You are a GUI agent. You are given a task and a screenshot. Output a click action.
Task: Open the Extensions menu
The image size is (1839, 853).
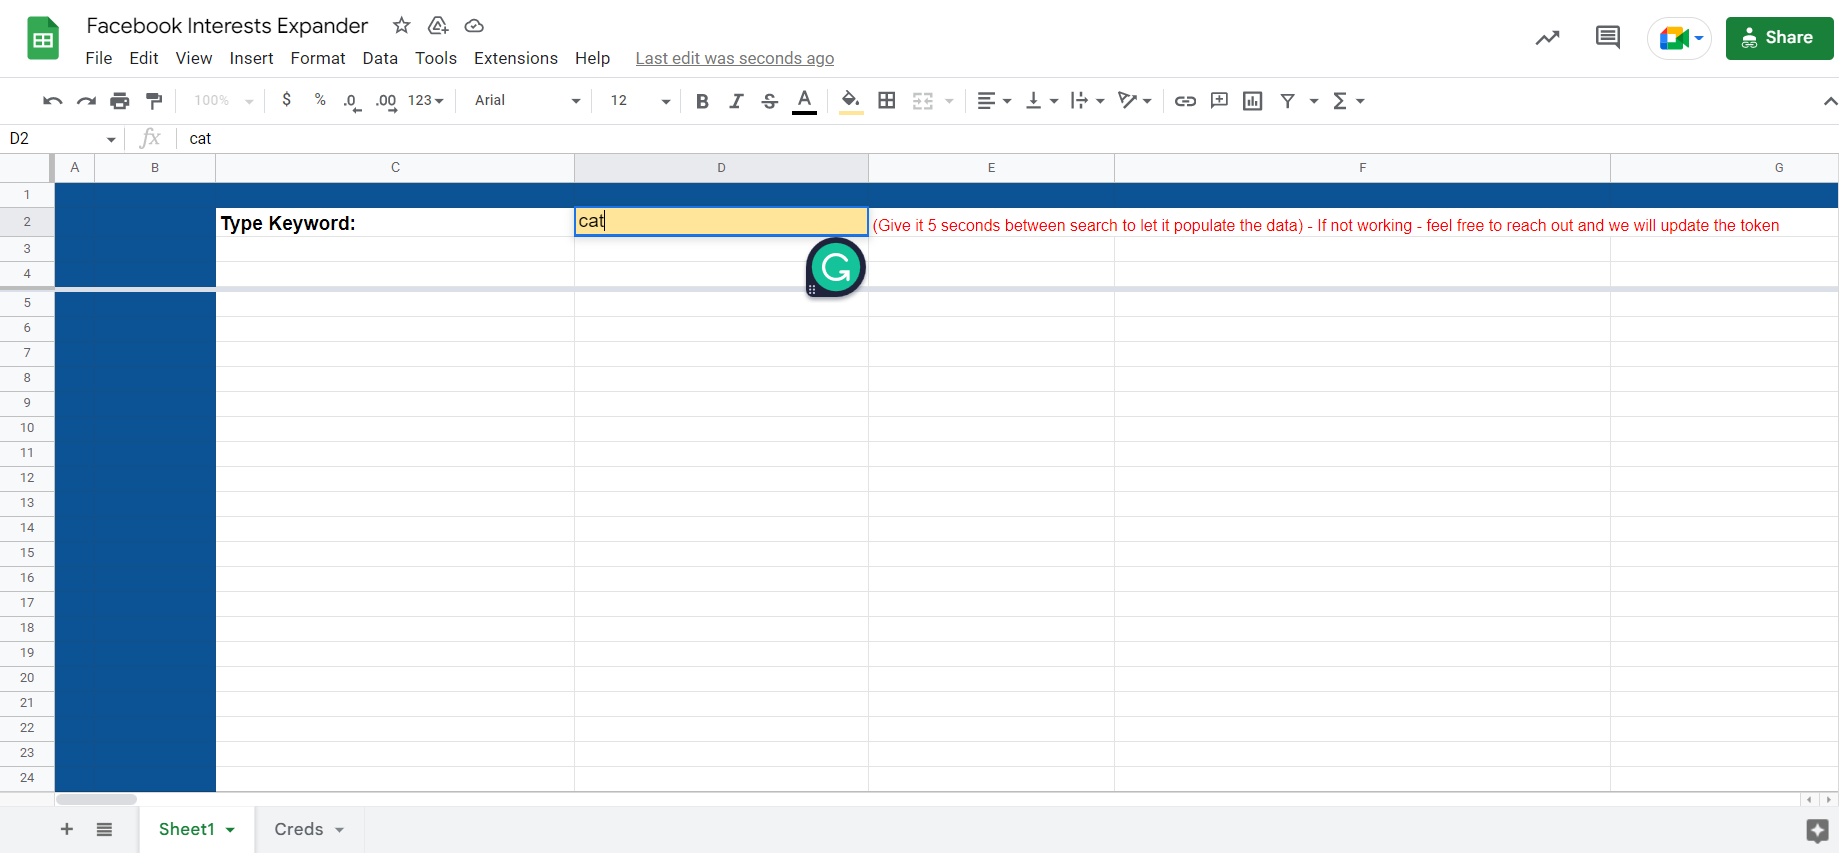515,58
